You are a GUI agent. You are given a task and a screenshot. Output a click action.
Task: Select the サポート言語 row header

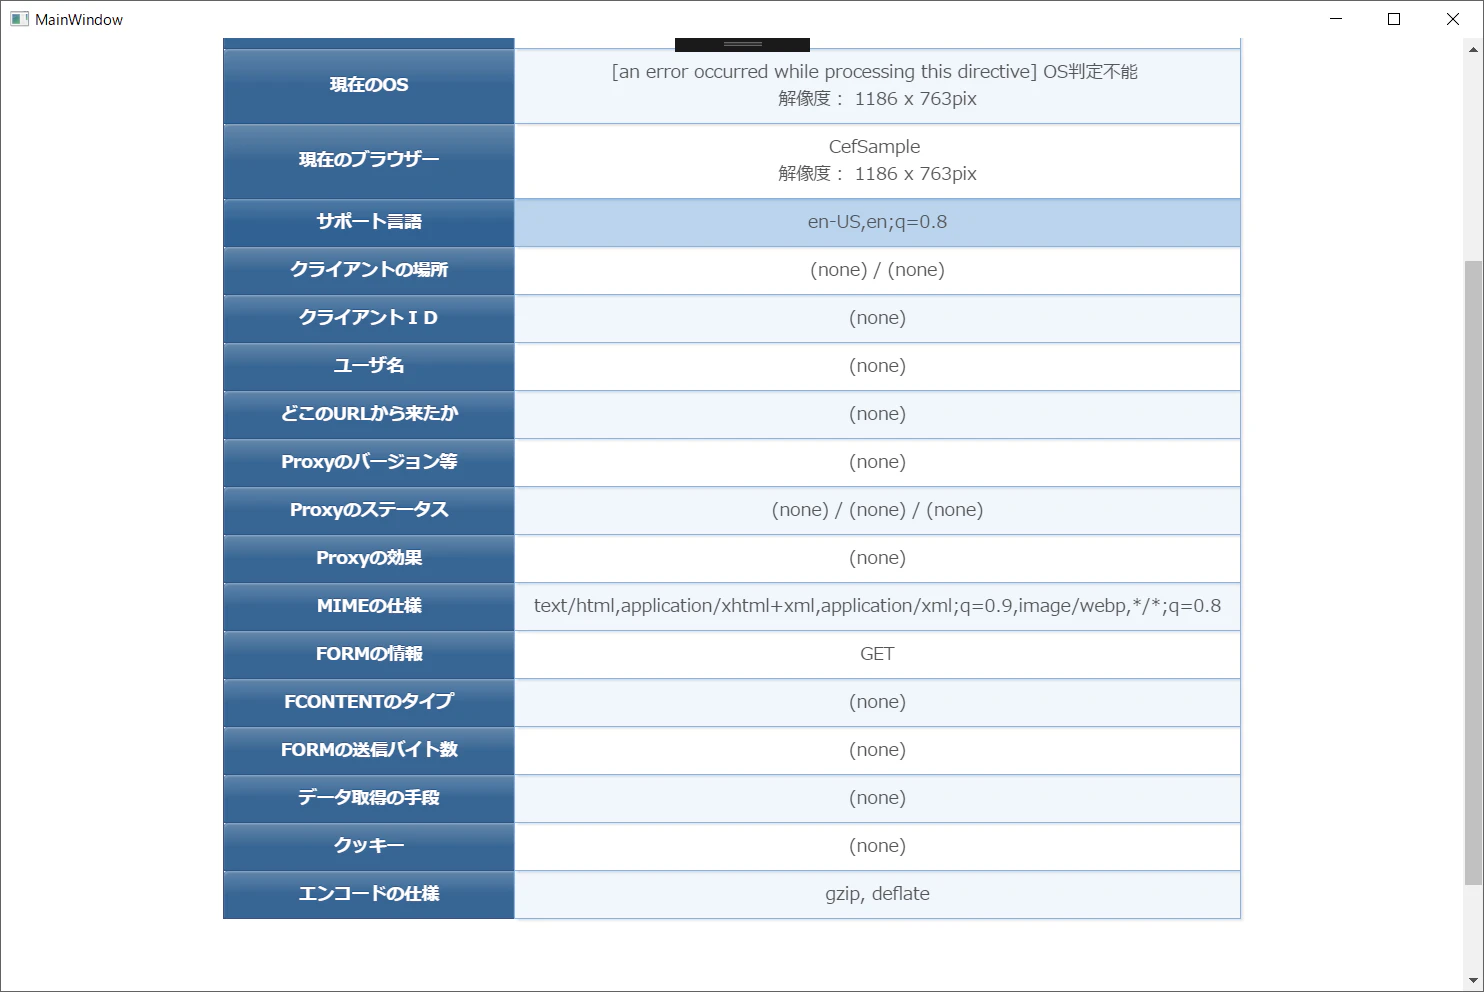pyautogui.click(x=369, y=223)
